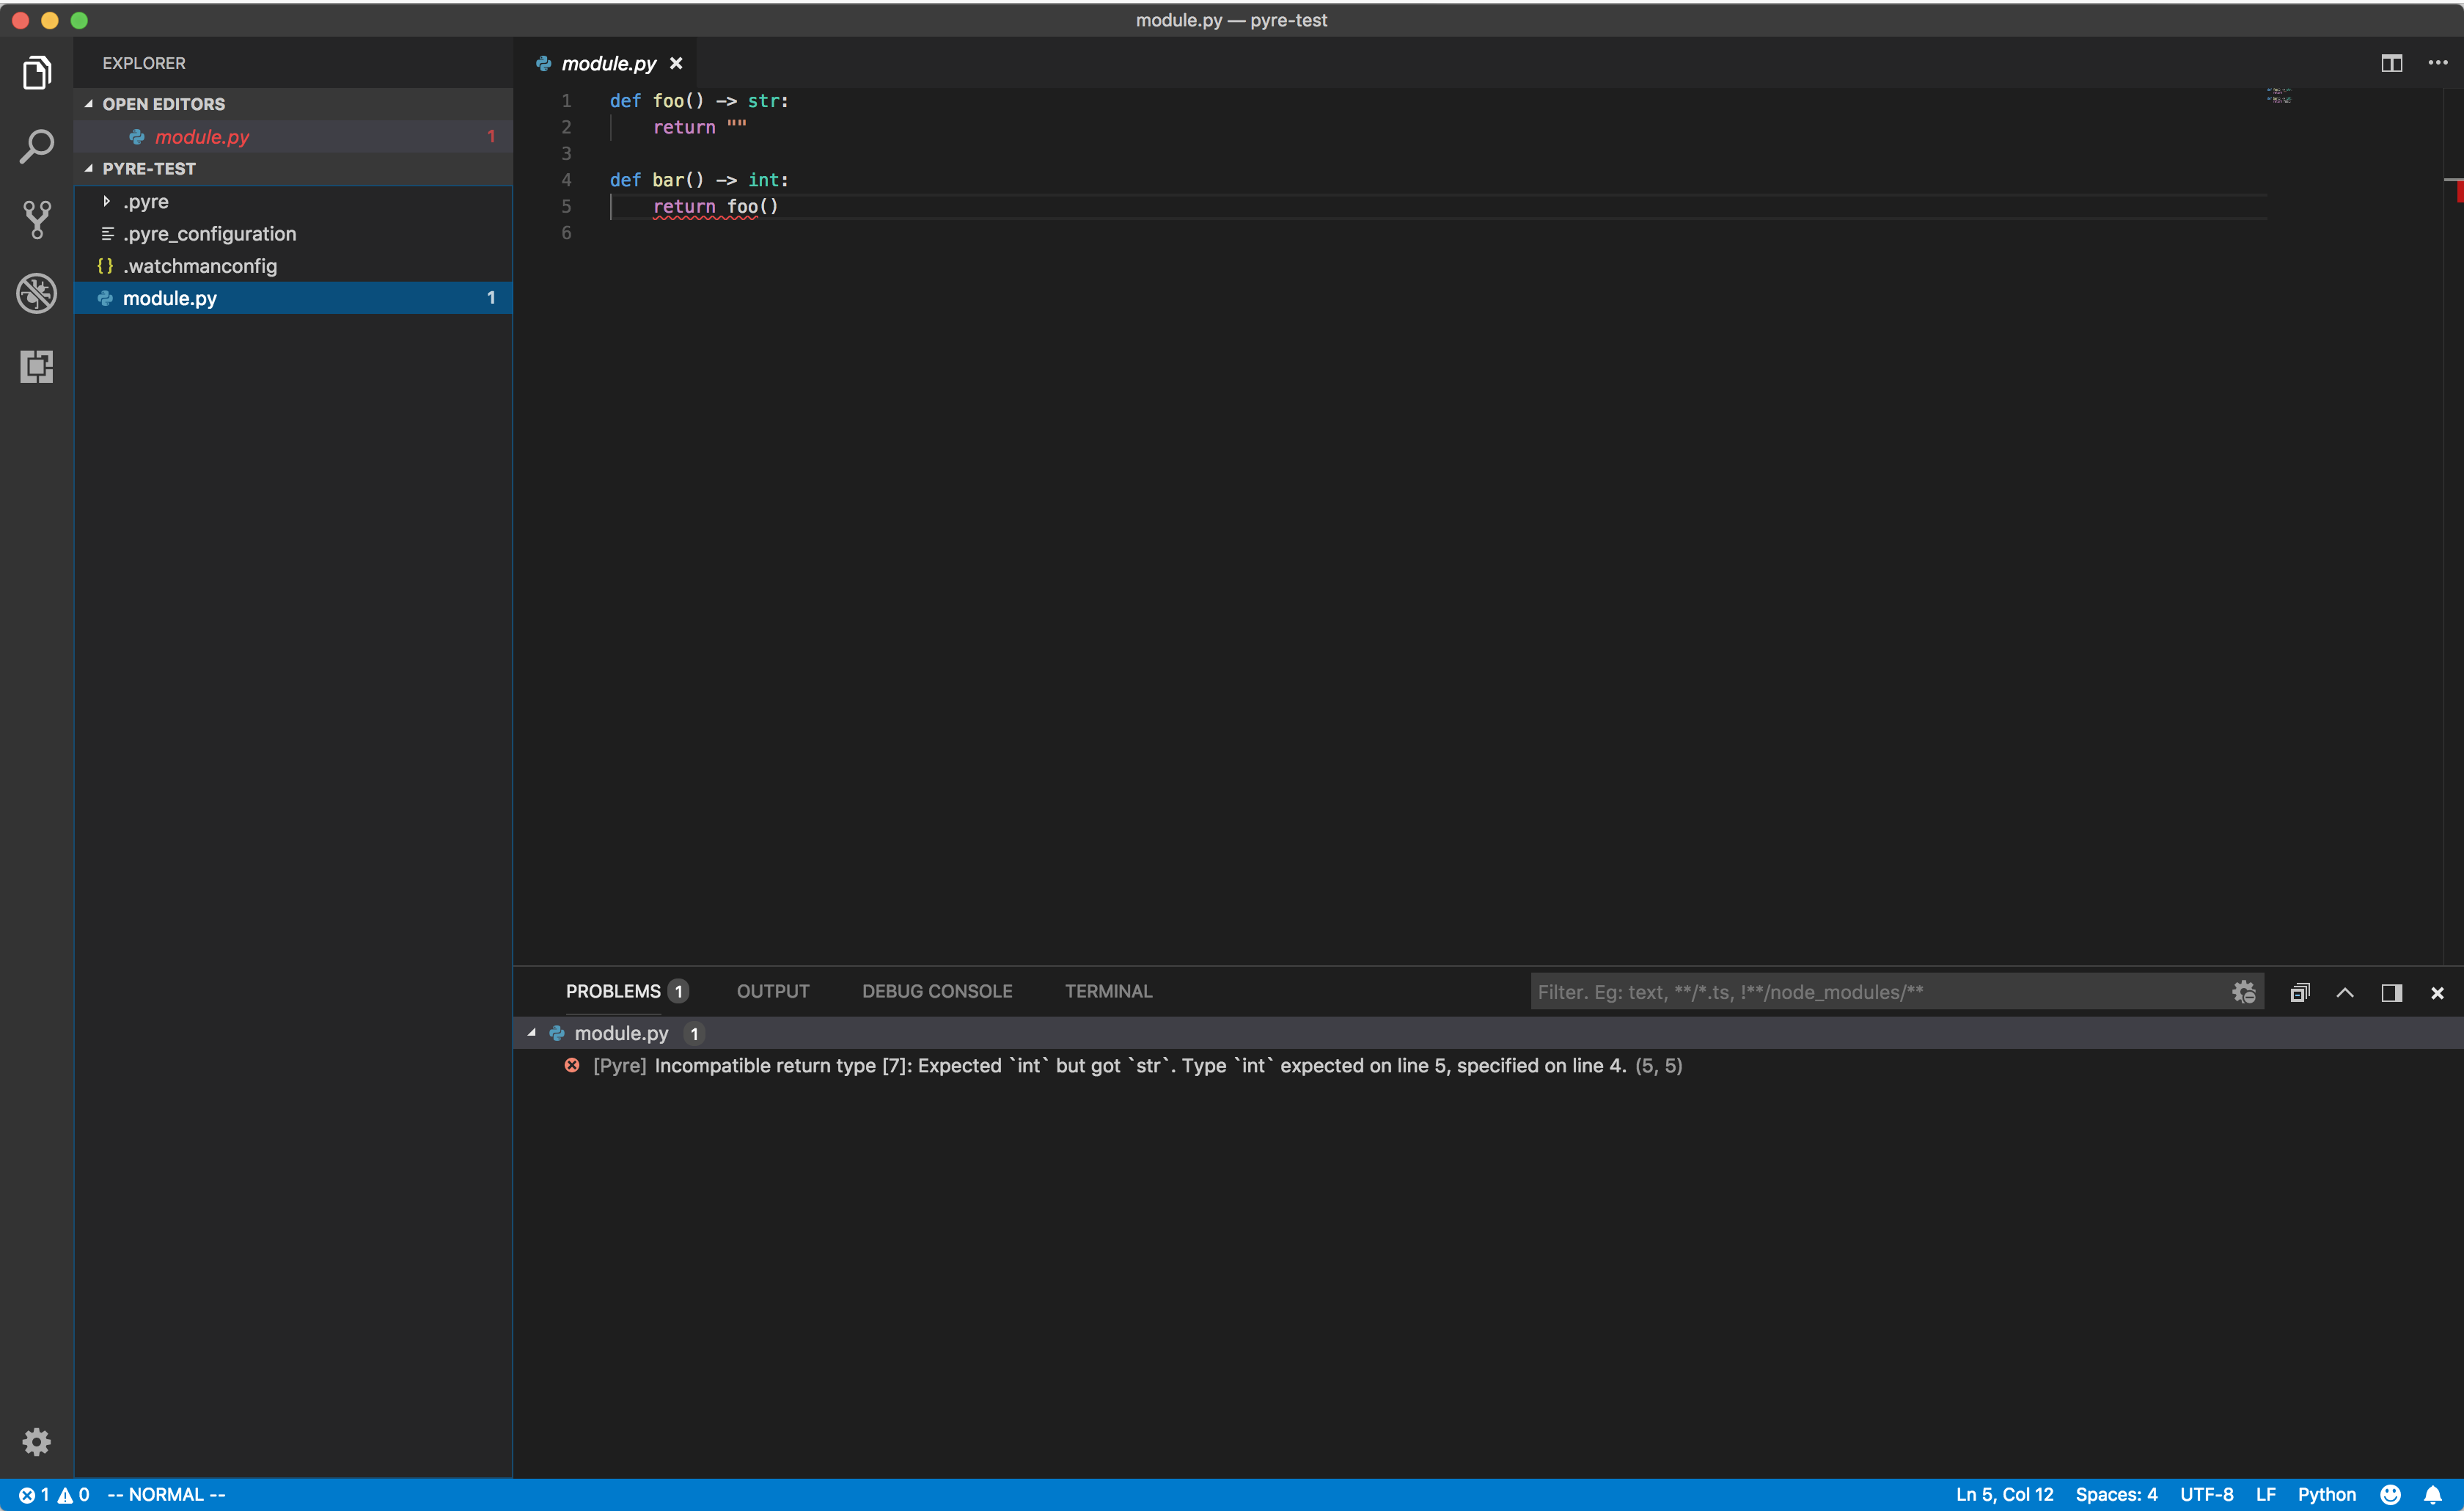Click the red error marker in overview ruler

(x=2459, y=191)
